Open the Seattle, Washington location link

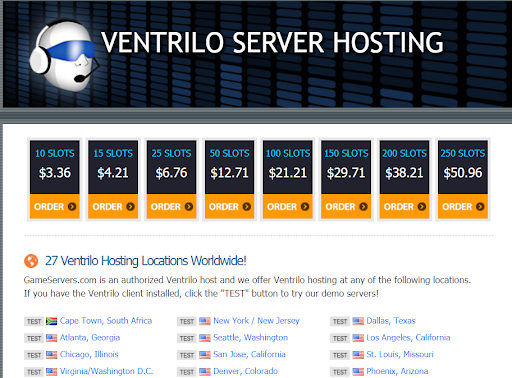(x=251, y=338)
